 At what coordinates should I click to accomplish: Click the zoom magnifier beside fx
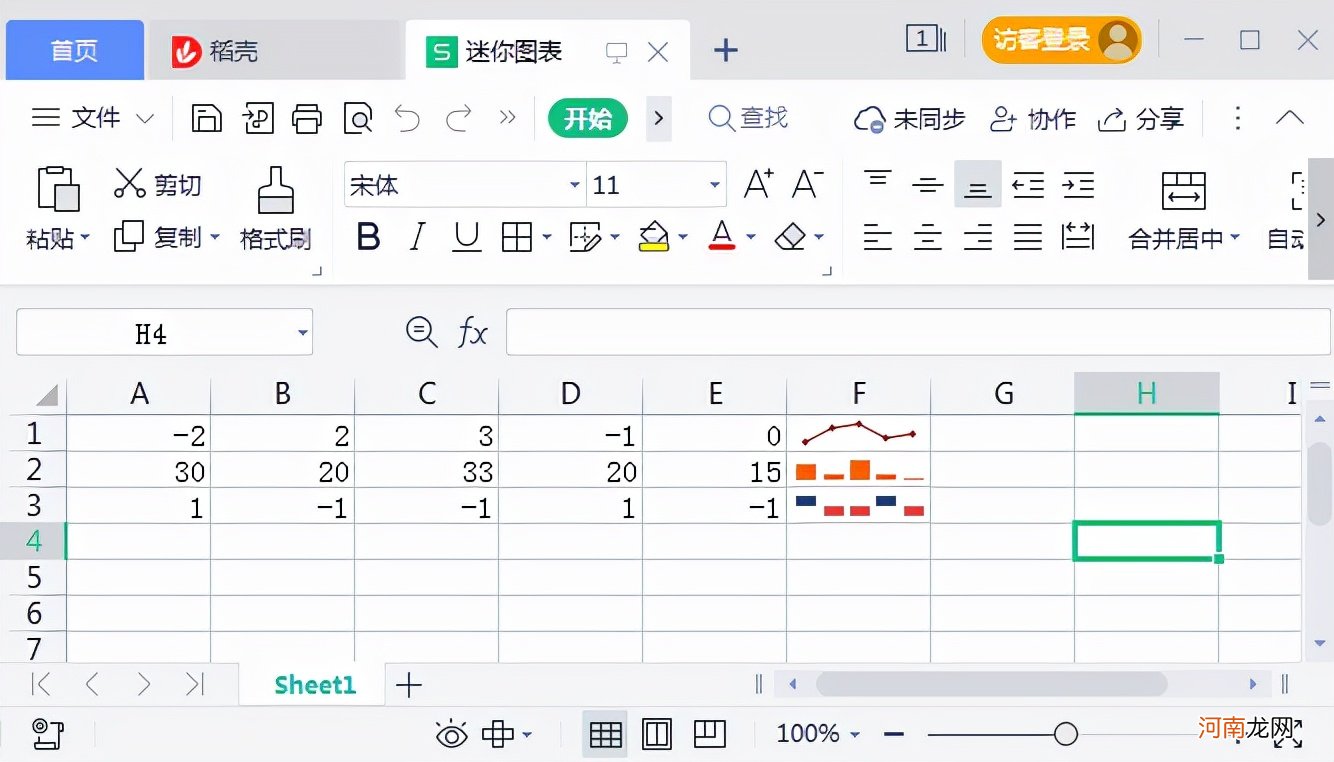(421, 332)
